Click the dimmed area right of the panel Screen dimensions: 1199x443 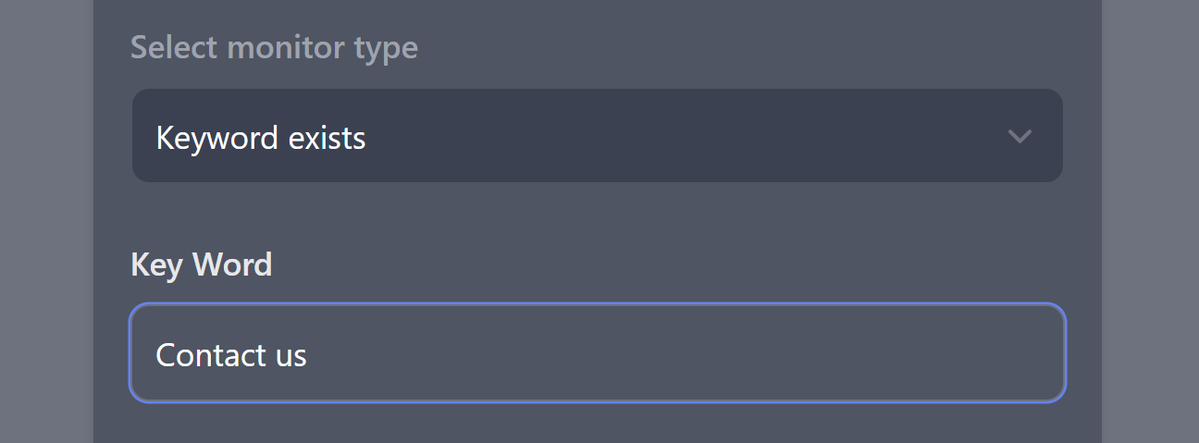tap(1150, 222)
